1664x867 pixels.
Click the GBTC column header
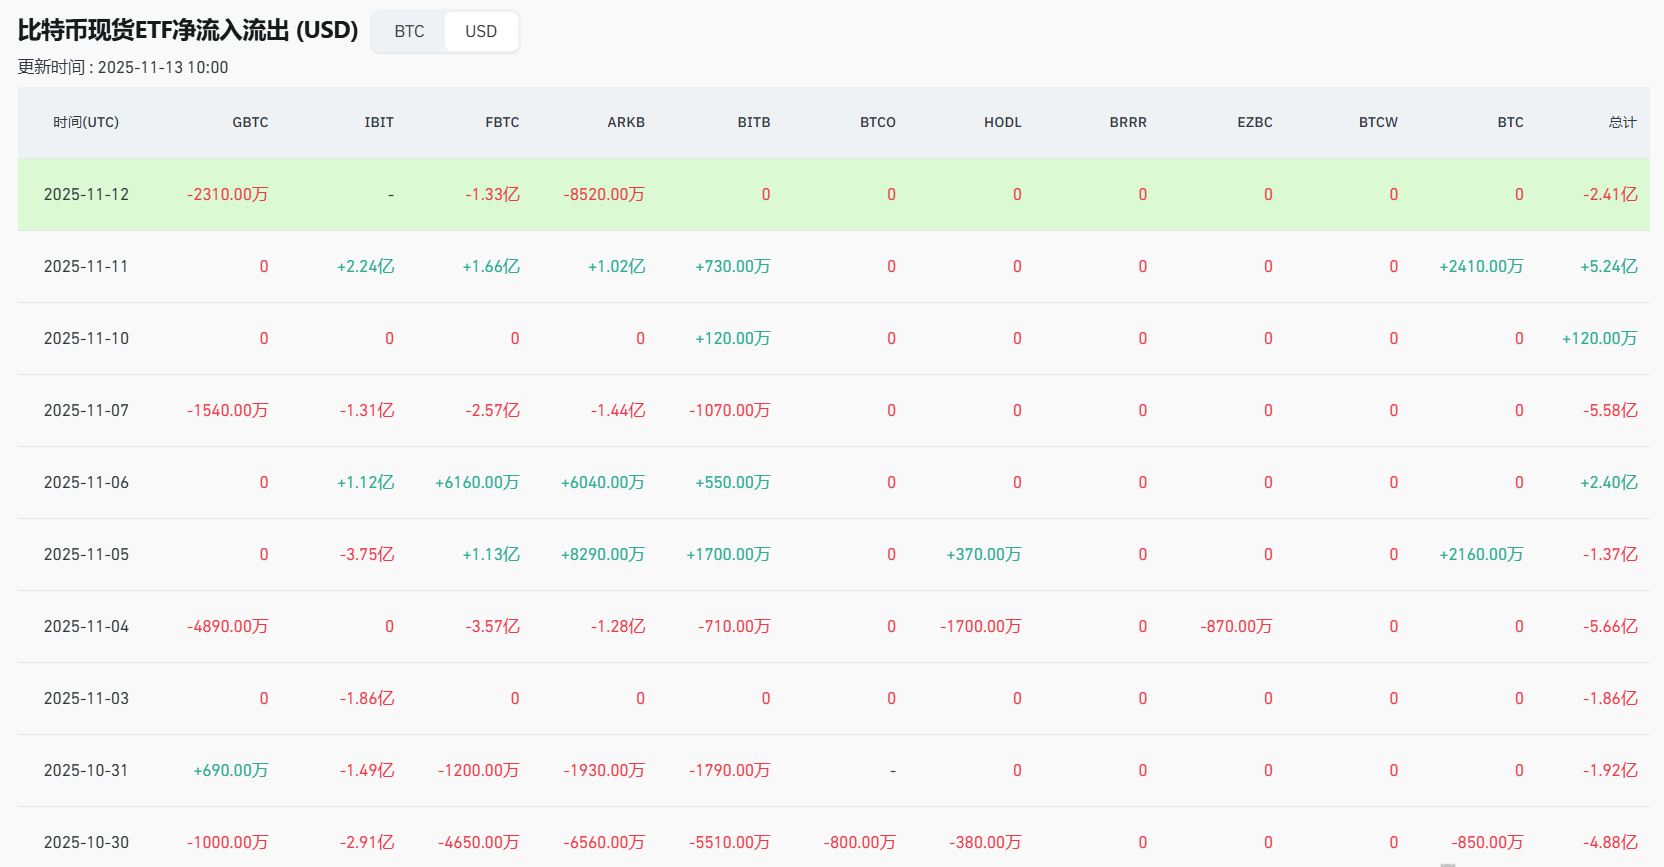(250, 122)
